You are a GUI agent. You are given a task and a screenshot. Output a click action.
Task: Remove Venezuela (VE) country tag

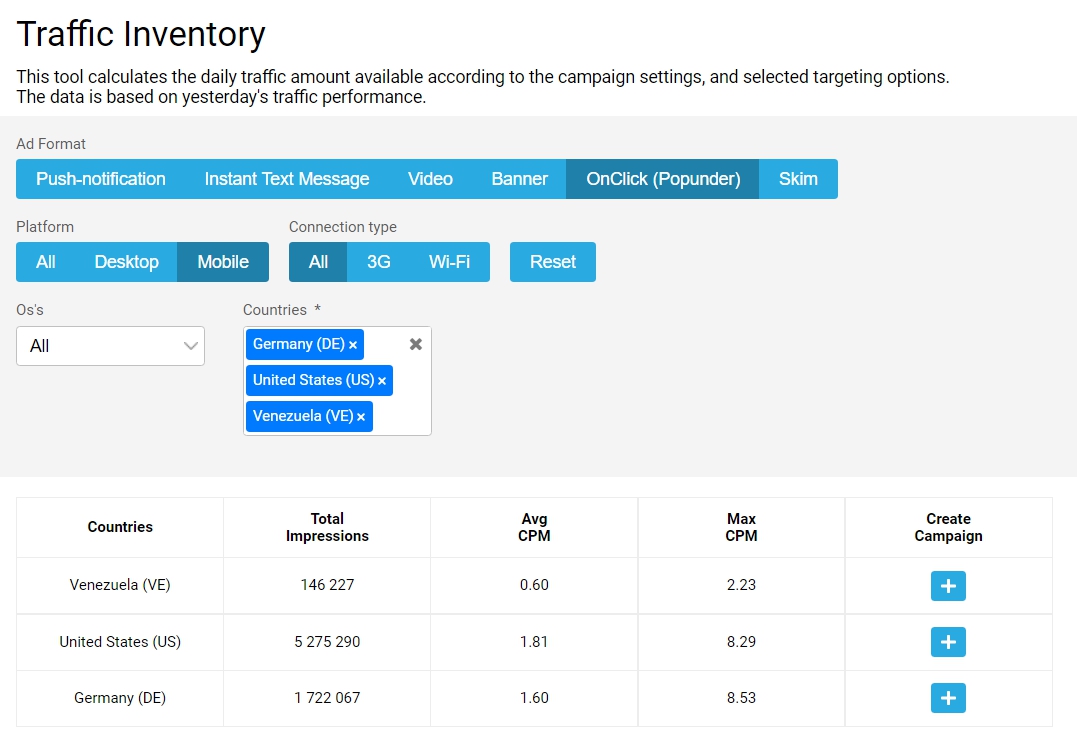click(361, 417)
